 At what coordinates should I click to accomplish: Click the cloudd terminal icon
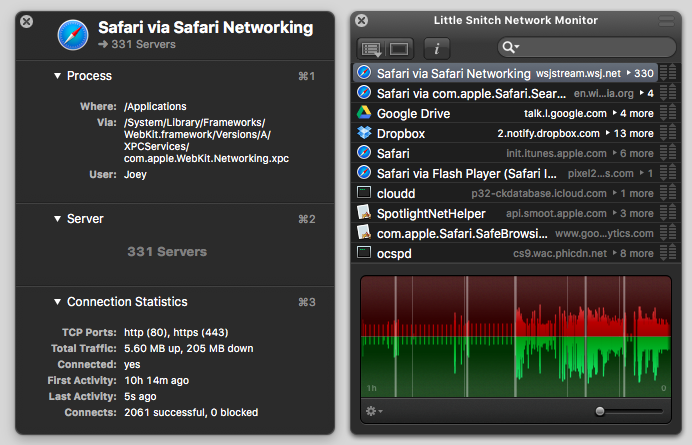coord(364,192)
